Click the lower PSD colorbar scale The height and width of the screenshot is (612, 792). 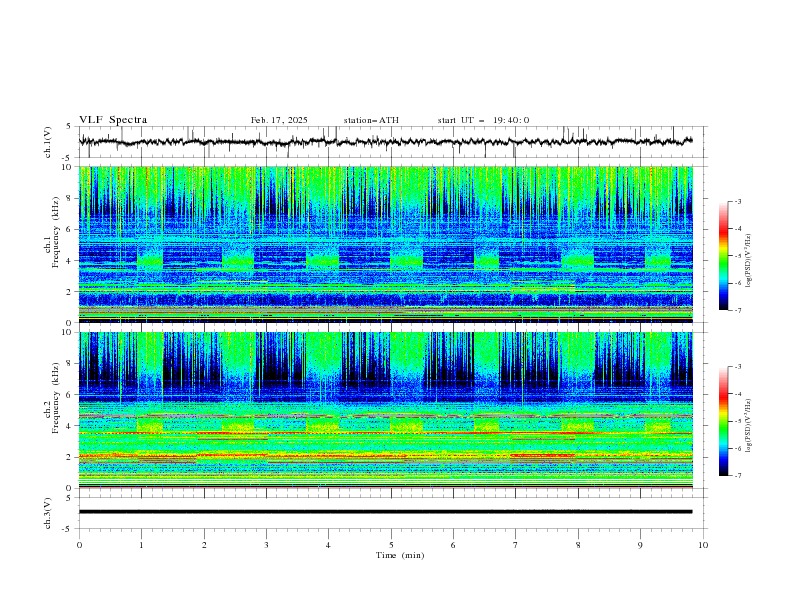(x=723, y=421)
